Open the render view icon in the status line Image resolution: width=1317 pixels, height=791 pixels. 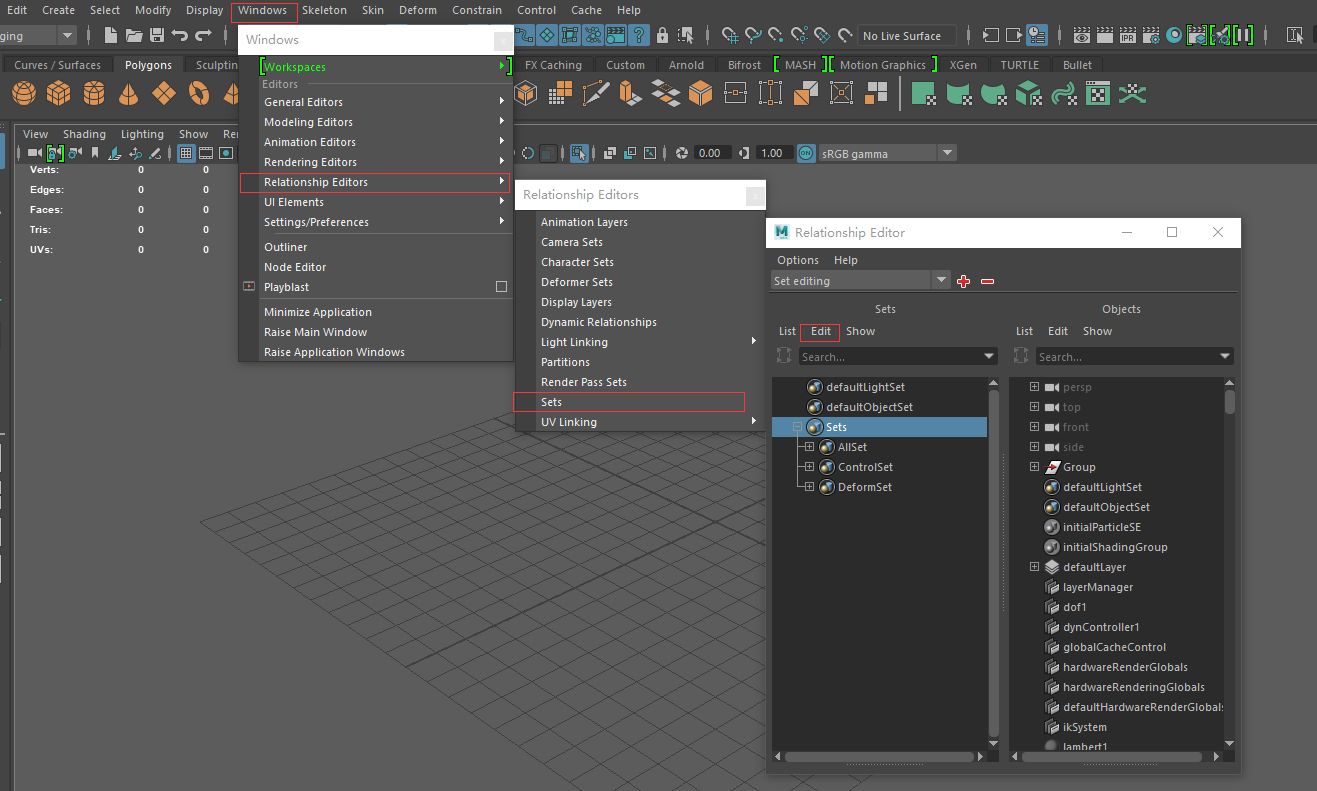click(1081, 34)
